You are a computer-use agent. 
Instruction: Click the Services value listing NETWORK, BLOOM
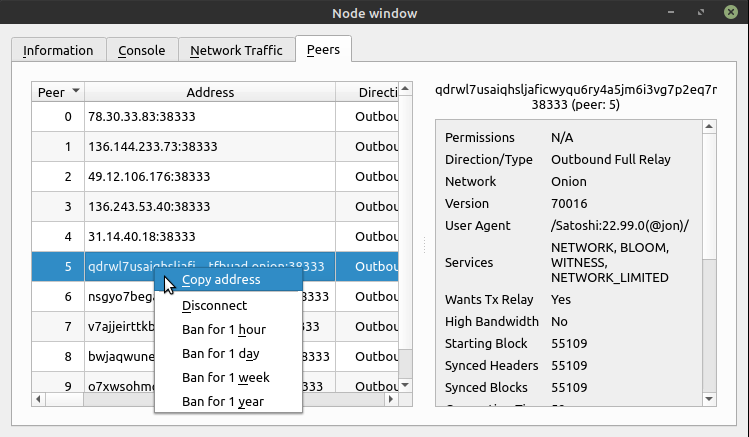pyautogui.click(x=610, y=263)
